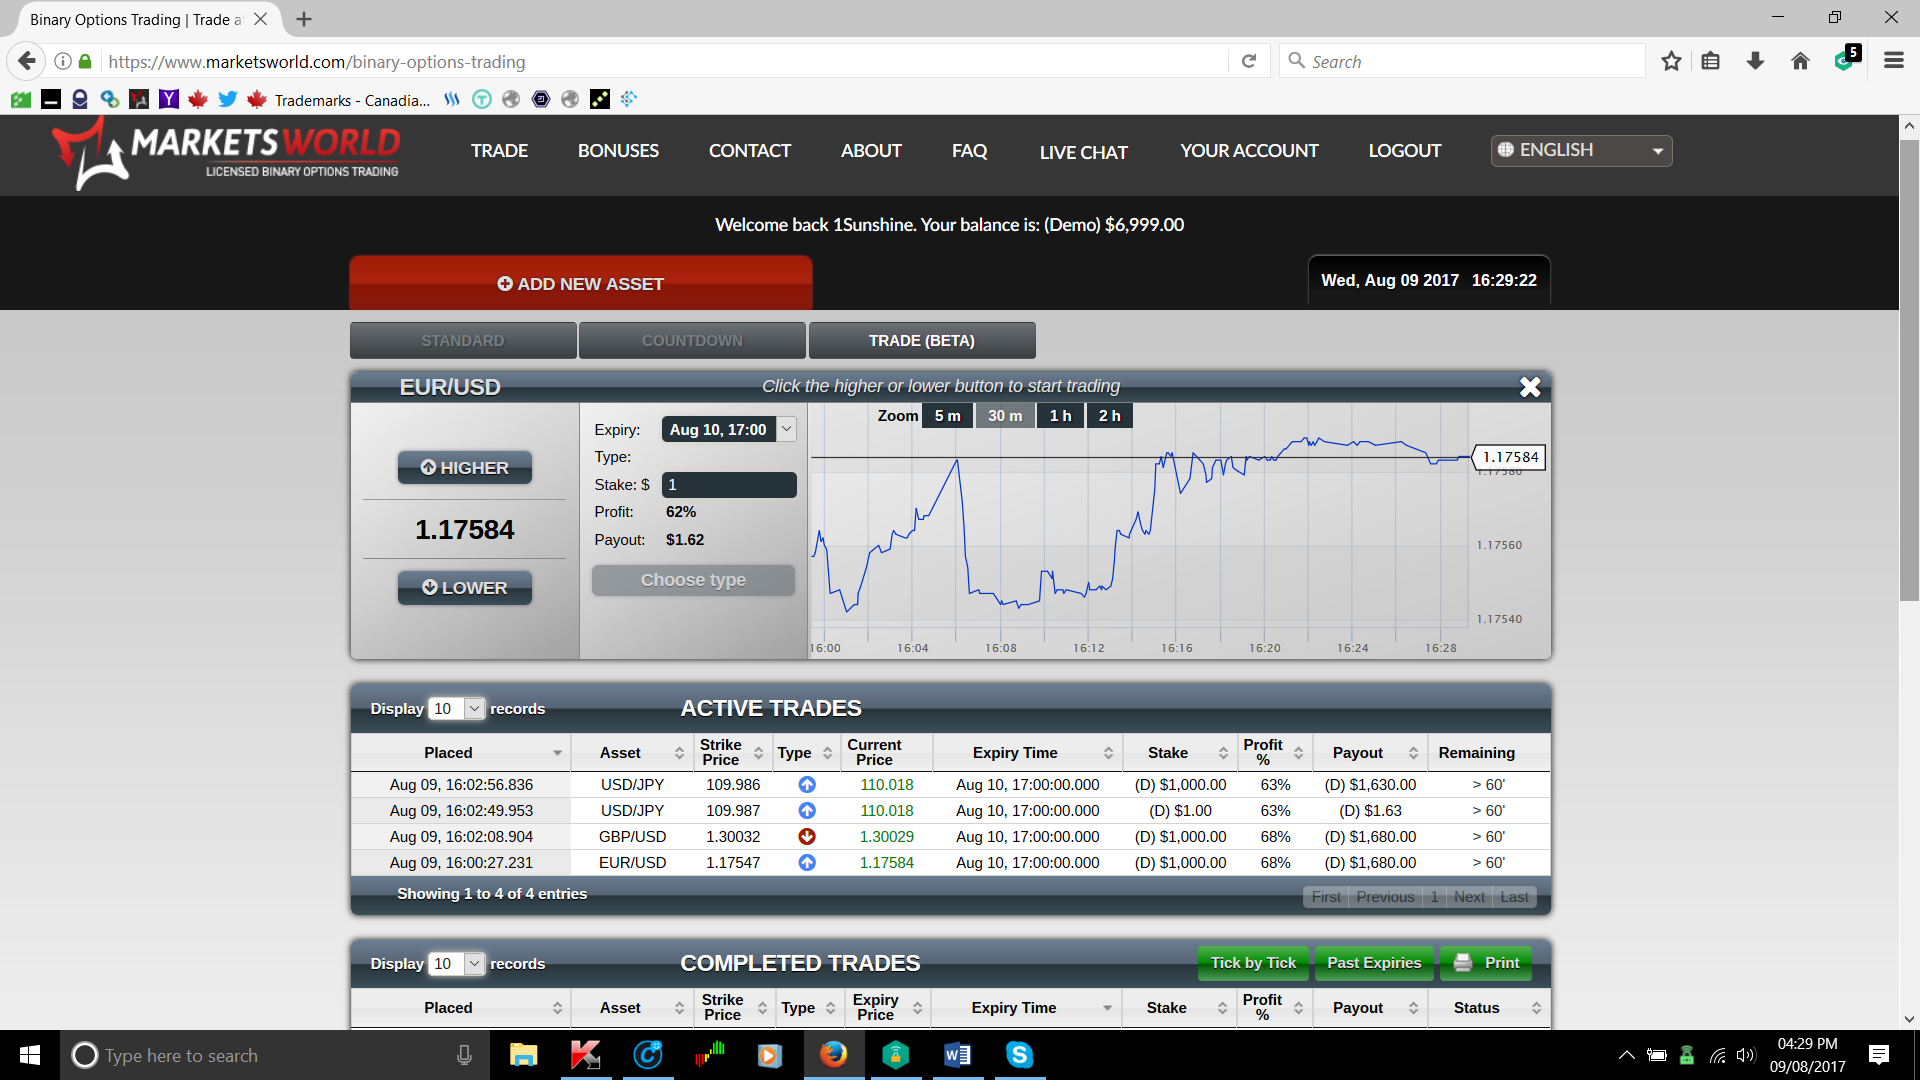Click the Choose type button

[693, 580]
